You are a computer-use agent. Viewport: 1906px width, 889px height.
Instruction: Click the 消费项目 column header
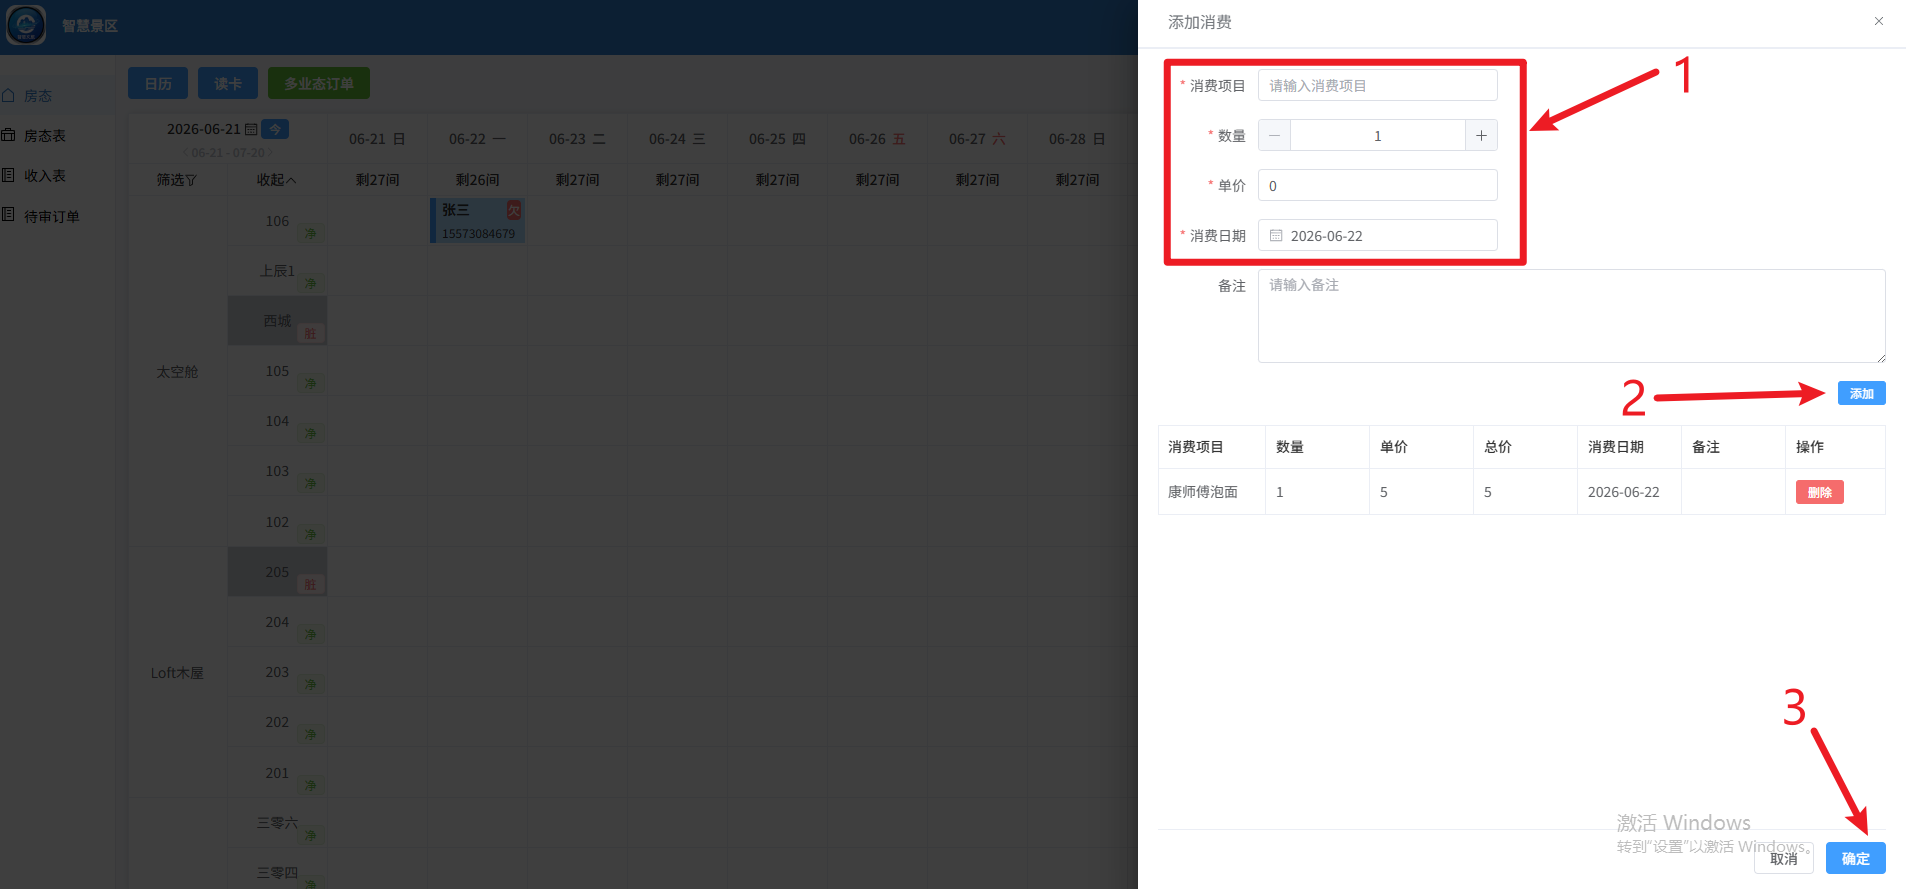pyautogui.click(x=1211, y=447)
